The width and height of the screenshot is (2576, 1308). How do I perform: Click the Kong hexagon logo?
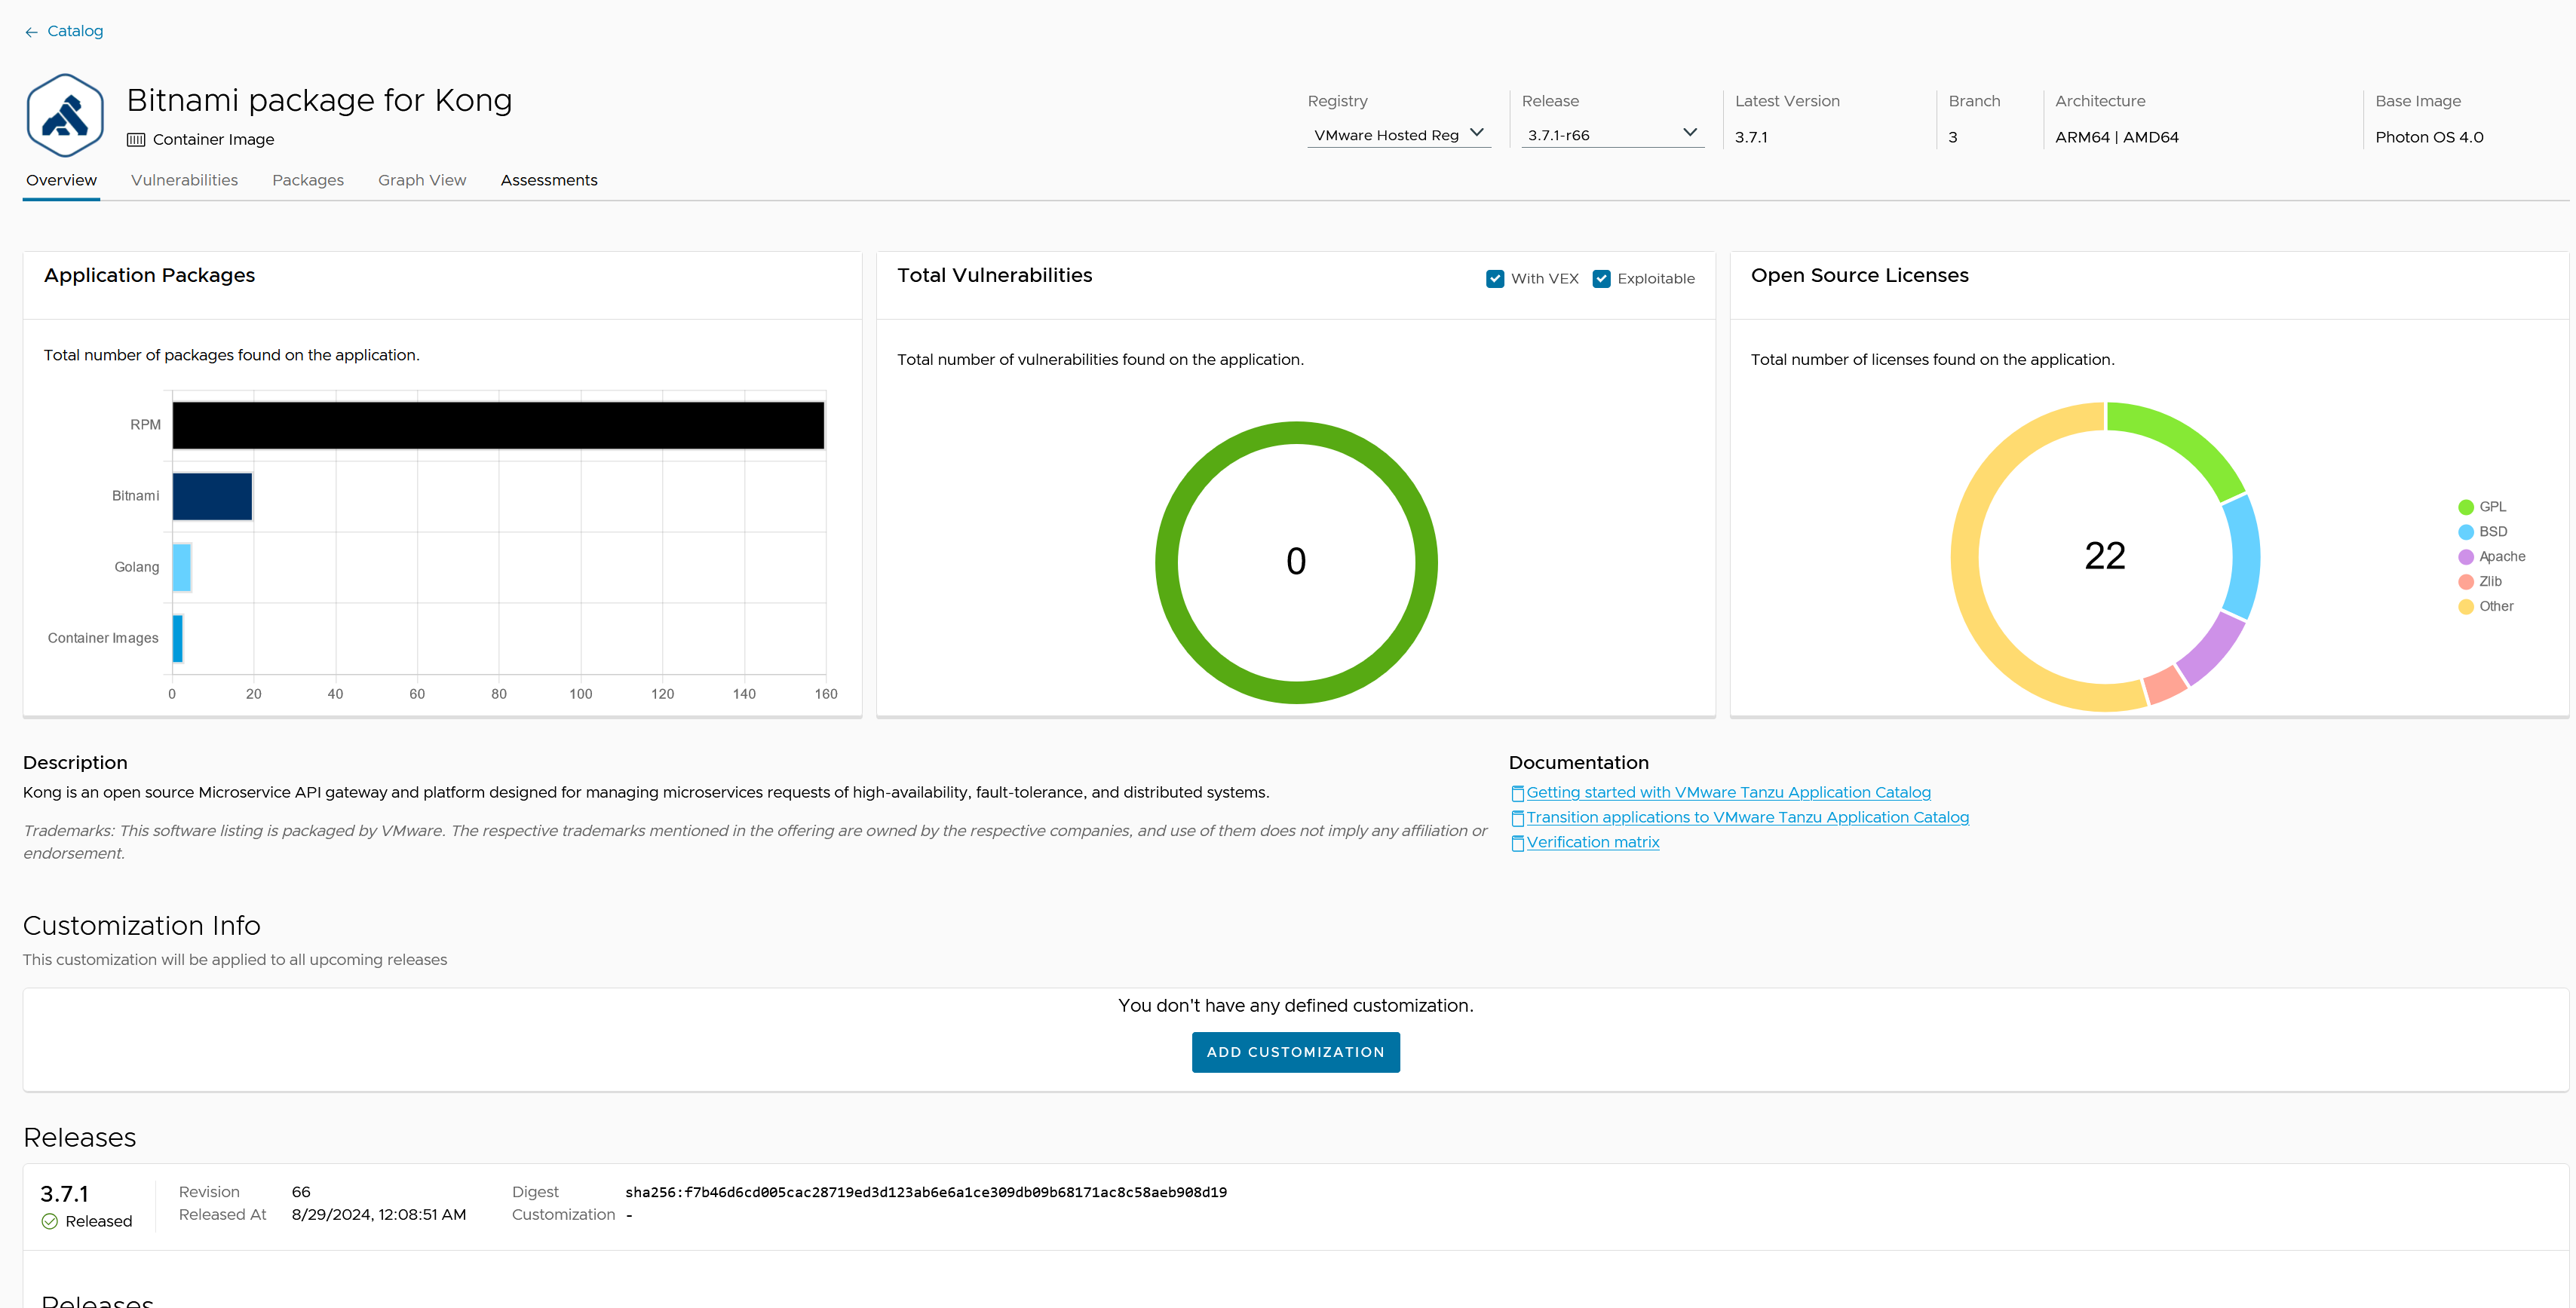[x=65, y=115]
